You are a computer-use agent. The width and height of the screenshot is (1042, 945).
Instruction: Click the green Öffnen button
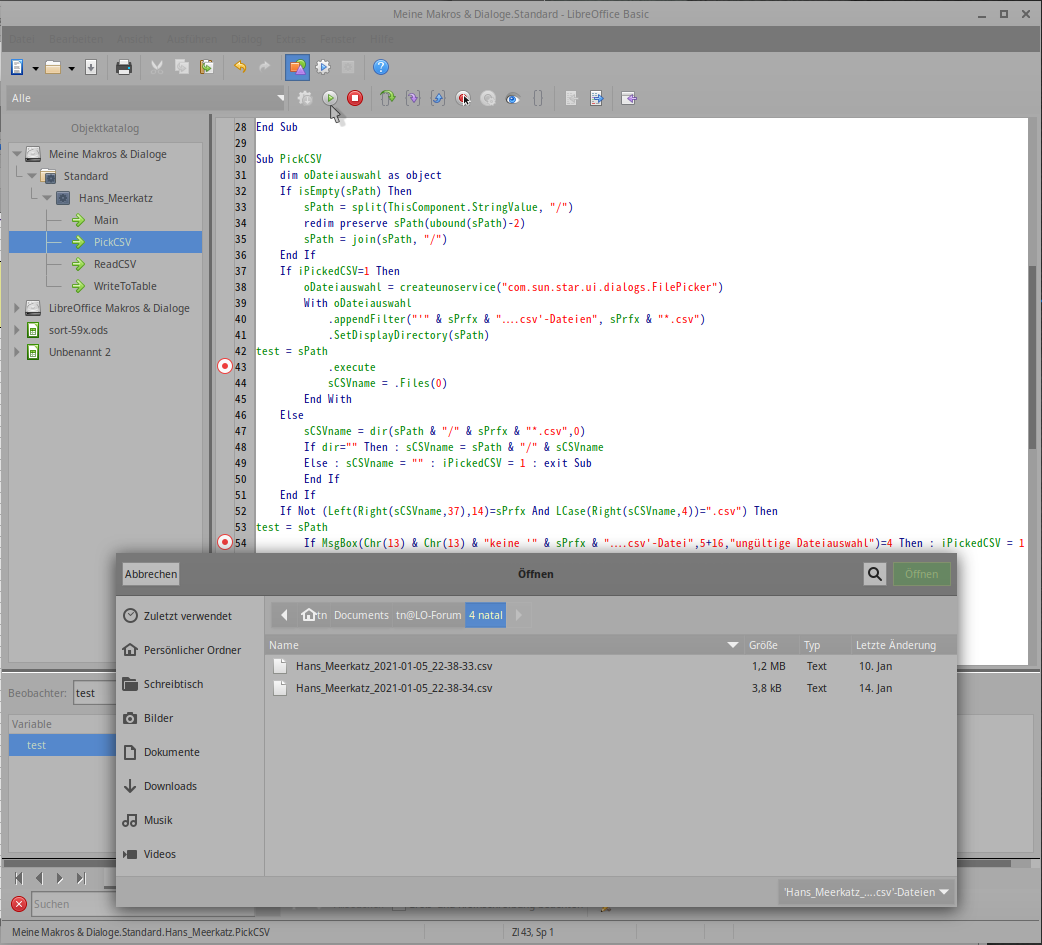pyautogui.click(x=921, y=574)
